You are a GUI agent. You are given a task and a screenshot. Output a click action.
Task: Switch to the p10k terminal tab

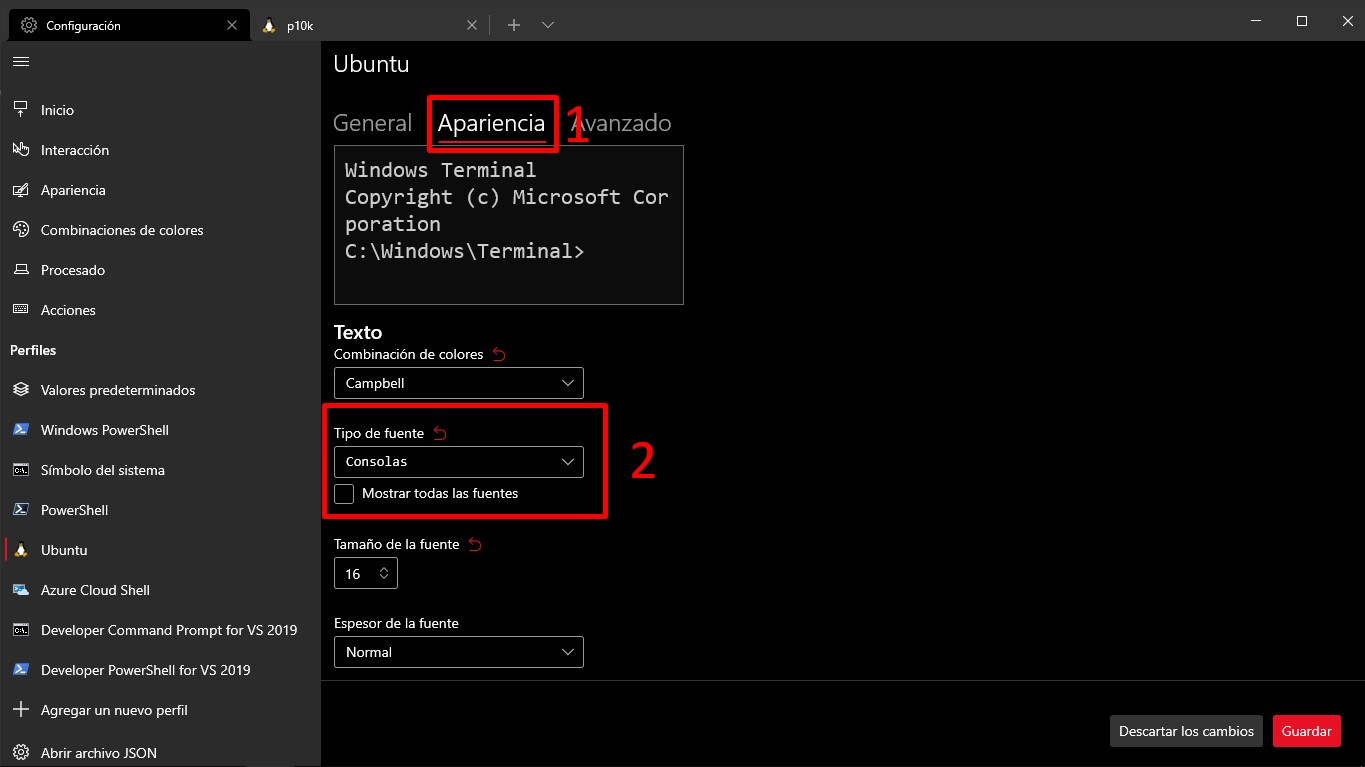370,25
